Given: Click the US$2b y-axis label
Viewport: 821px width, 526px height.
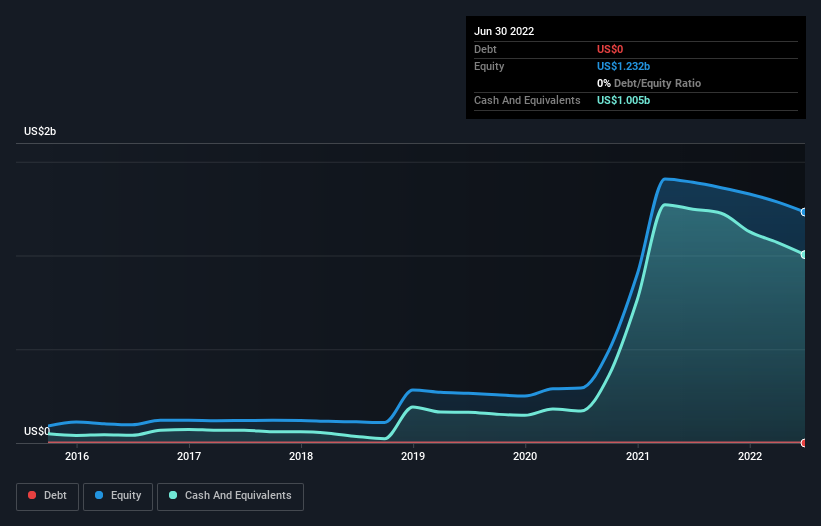Looking at the screenshot, I should (40, 131).
